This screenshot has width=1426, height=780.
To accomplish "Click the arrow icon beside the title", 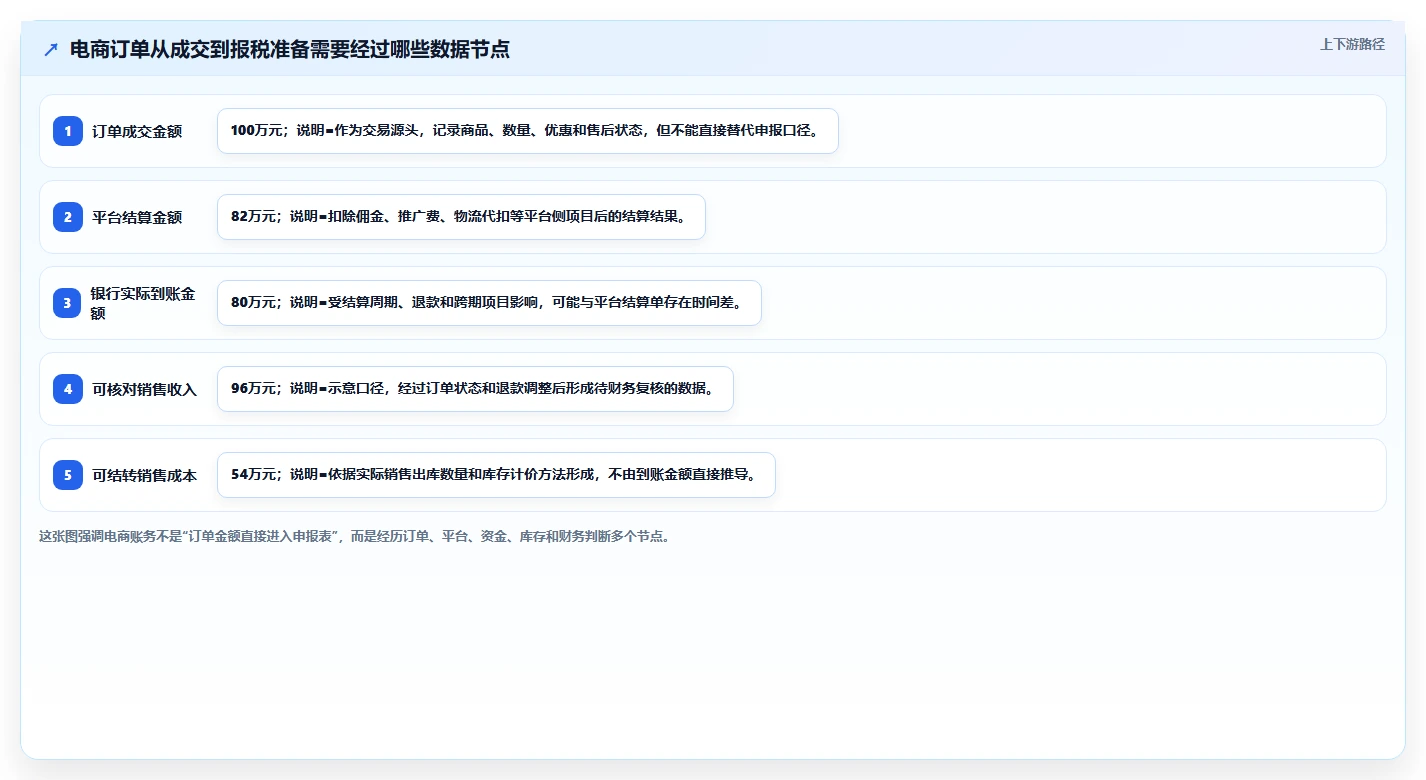I will 51,50.
